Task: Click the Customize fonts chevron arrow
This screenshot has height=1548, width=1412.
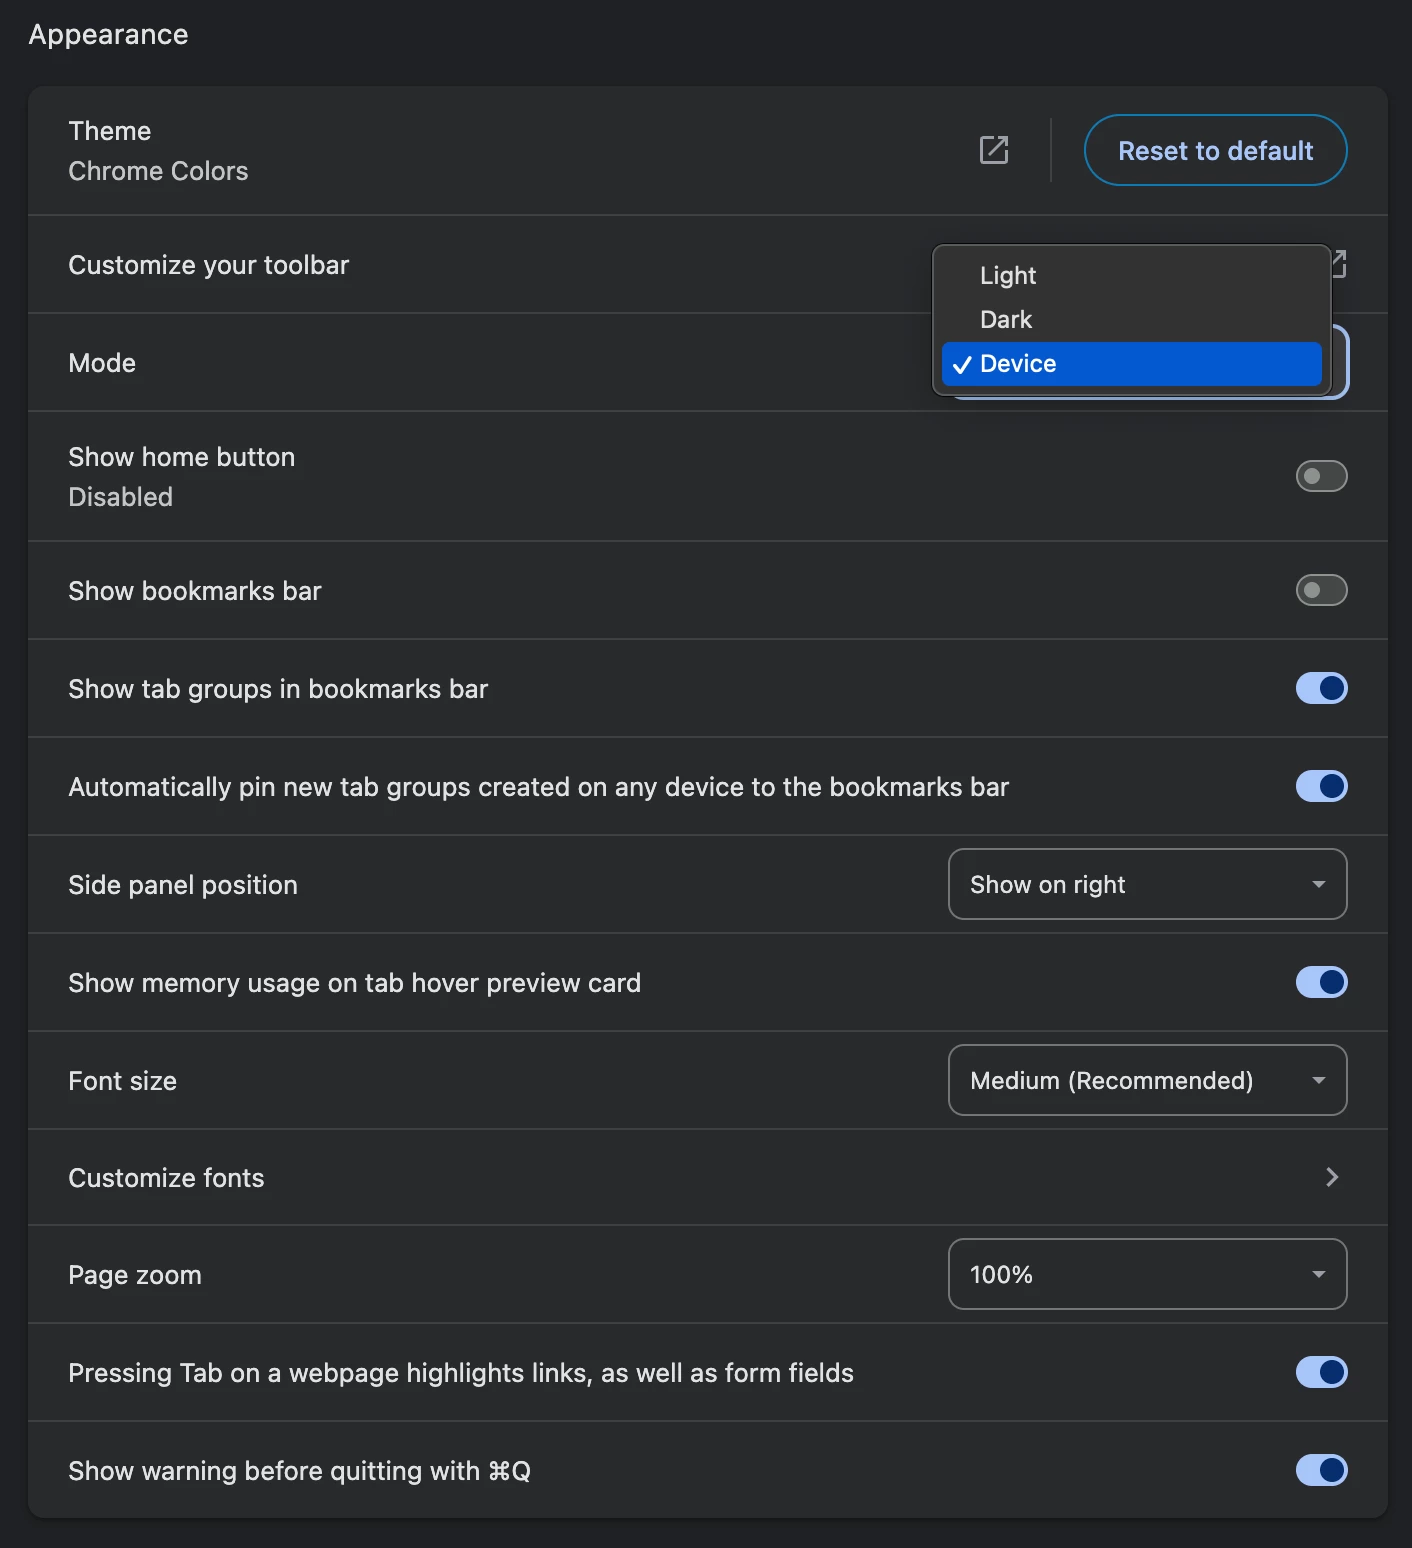Action: point(1331,1177)
